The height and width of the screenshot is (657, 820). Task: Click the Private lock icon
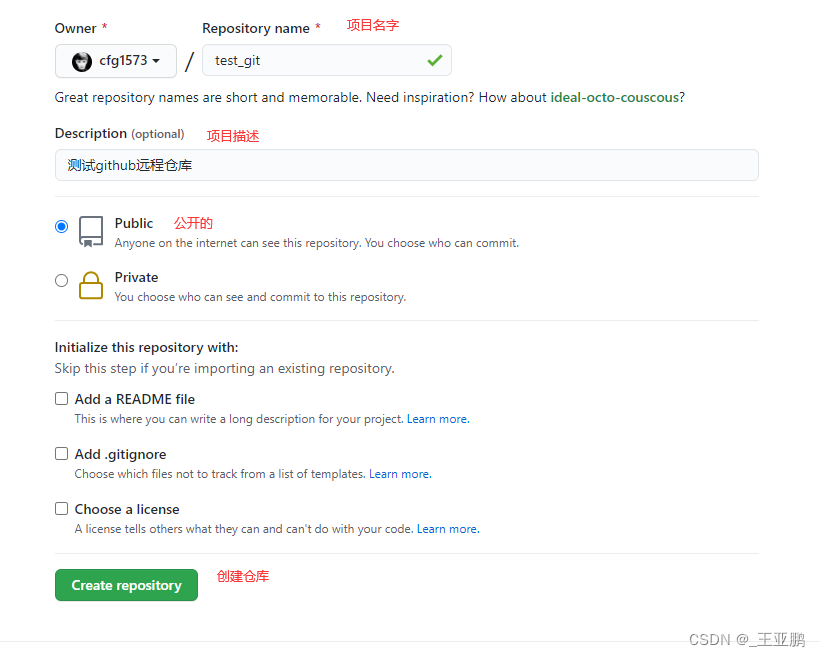coord(91,286)
